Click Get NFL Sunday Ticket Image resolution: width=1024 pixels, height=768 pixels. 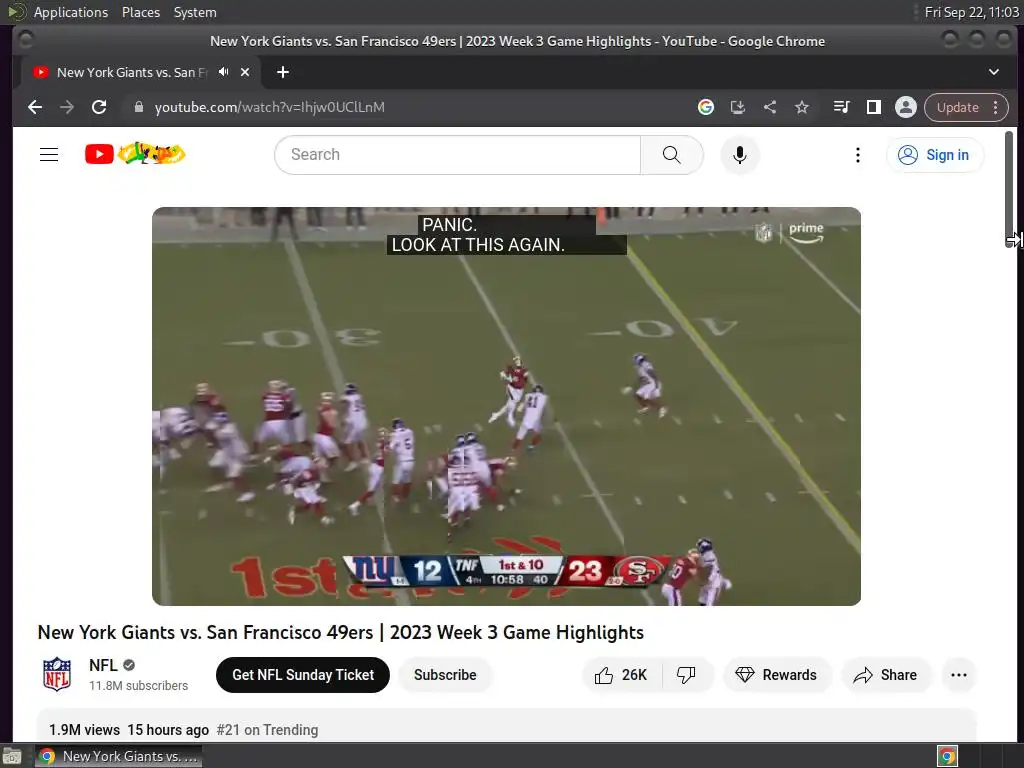[303, 675]
